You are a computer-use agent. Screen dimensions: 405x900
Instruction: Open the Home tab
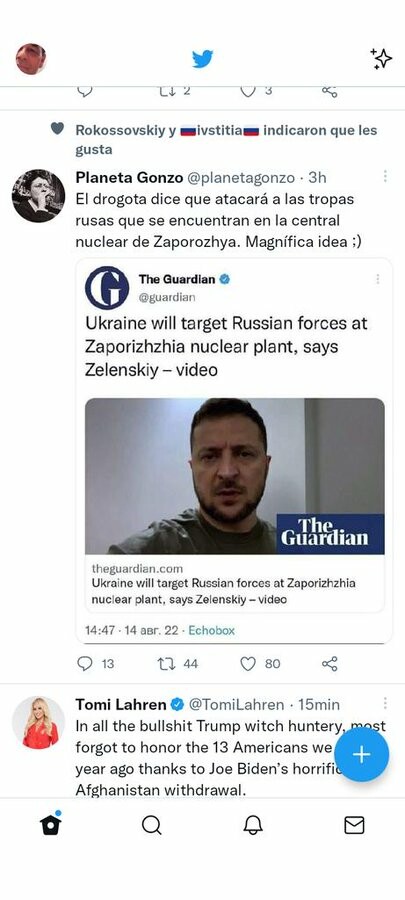click(50, 824)
